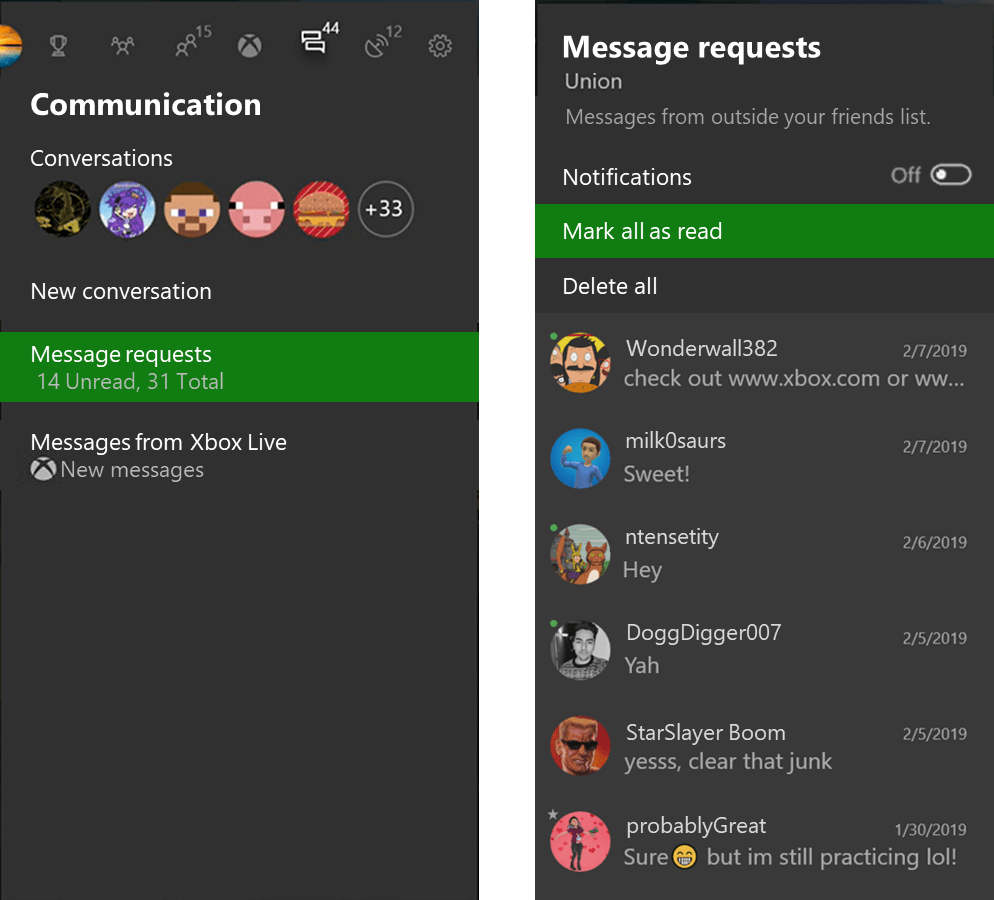Open the Broadcast tab with 12 badge
Image resolution: width=994 pixels, height=900 pixels.
click(x=382, y=42)
